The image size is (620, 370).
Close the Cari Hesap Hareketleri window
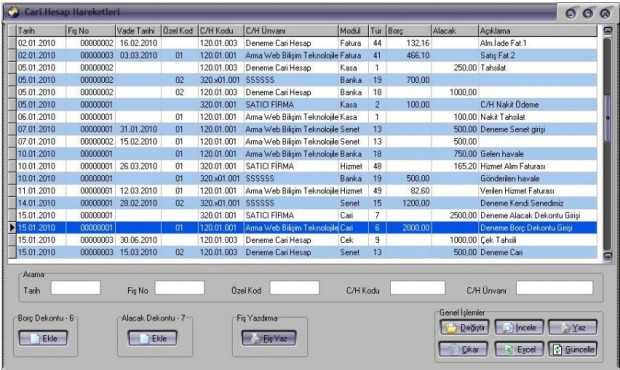pyautogui.click(x=605, y=13)
